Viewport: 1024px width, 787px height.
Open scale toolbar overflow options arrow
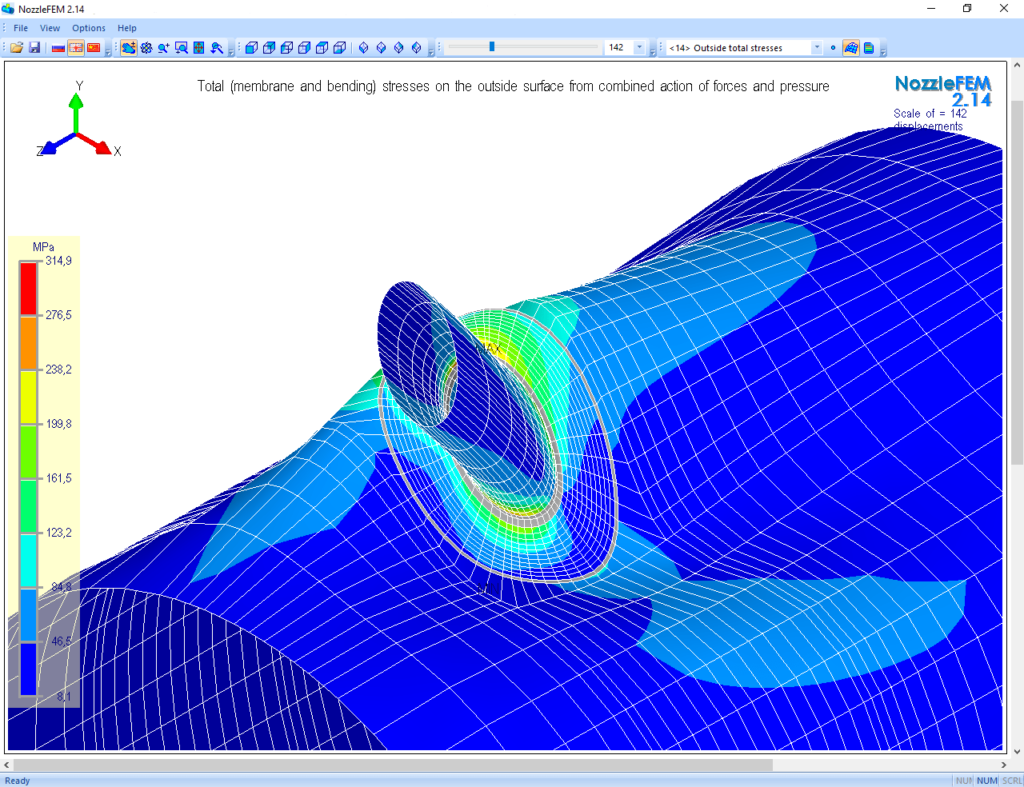652,50
